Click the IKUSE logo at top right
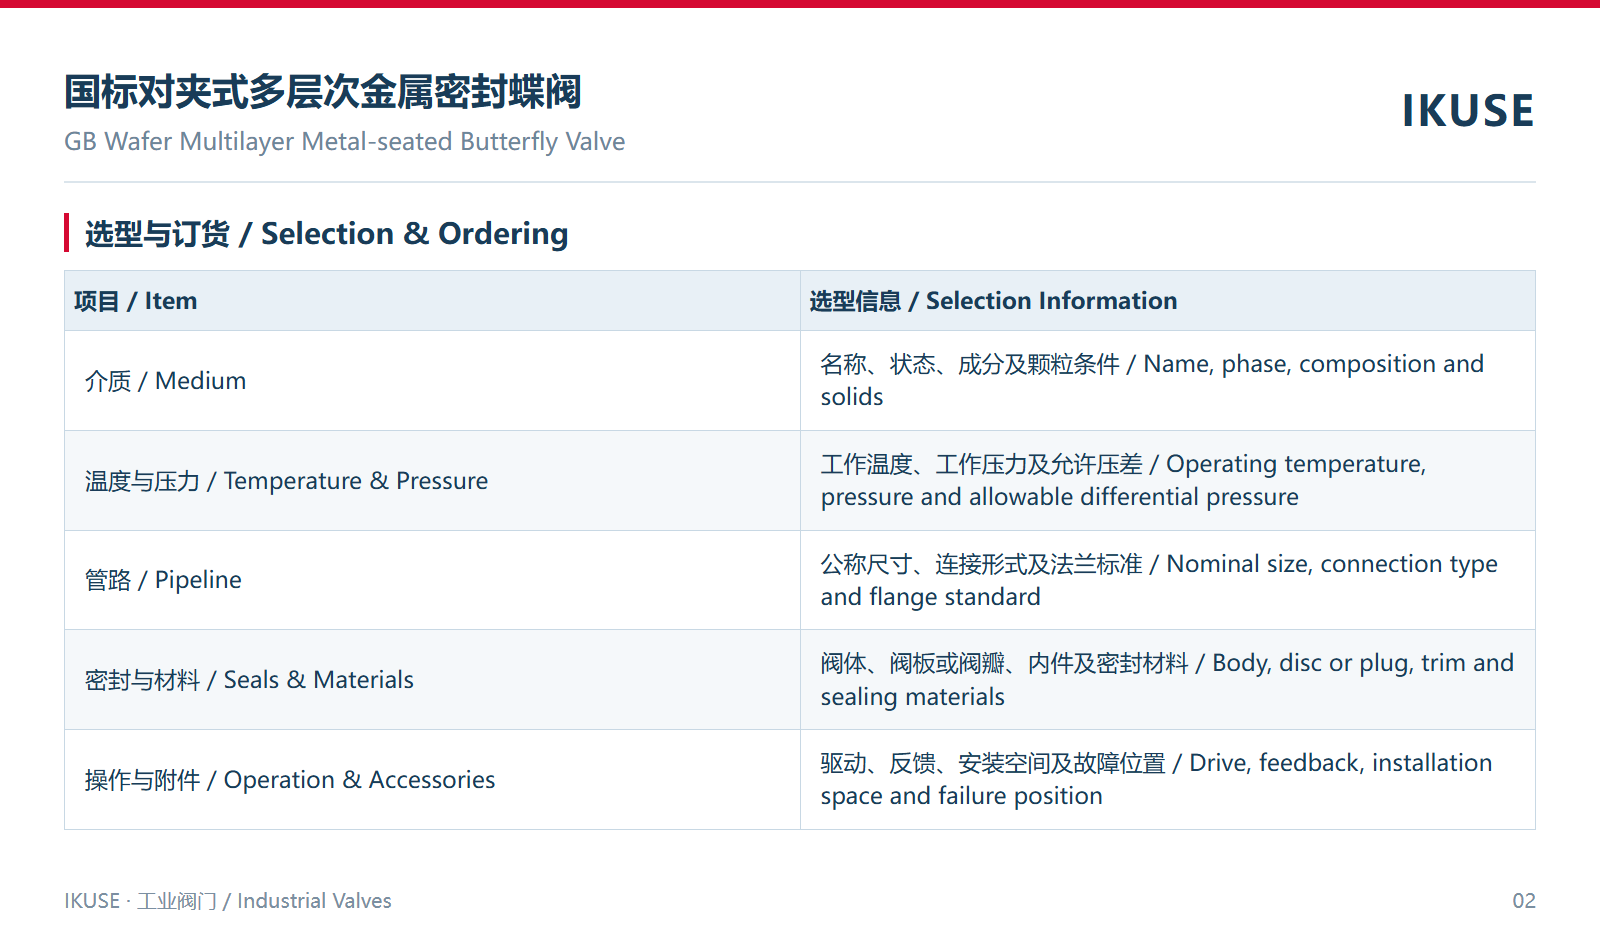The width and height of the screenshot is (1600, 940). tap(1467, 110)
